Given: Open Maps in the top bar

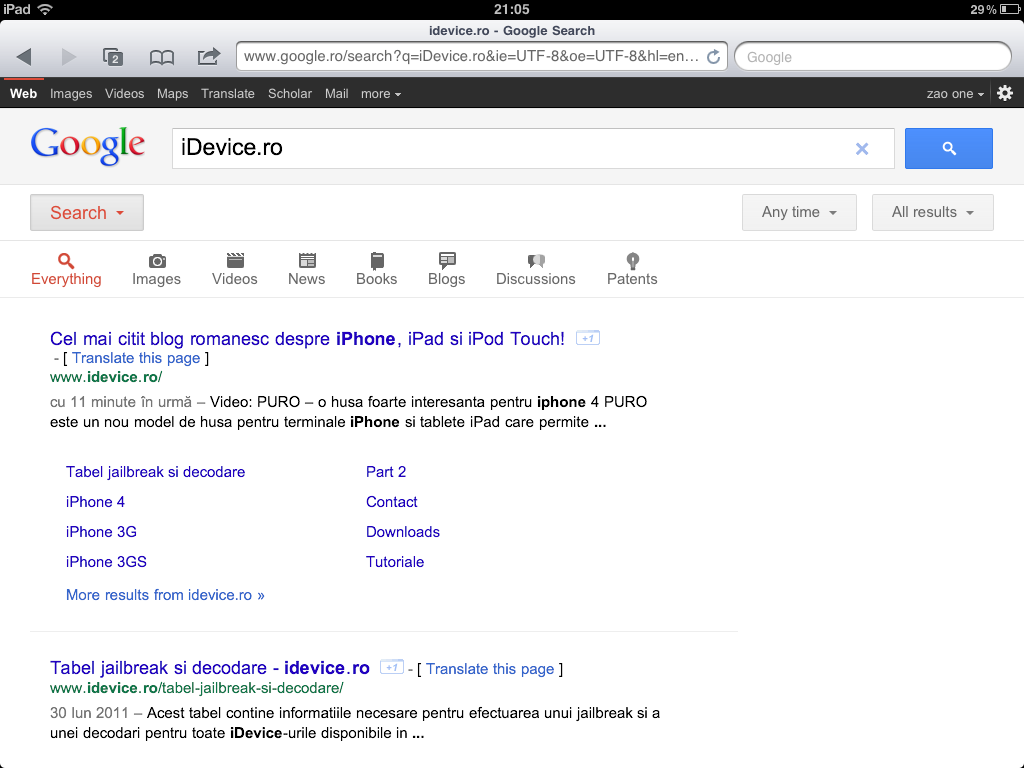Looking at the screenshot, I should point(172,93).
